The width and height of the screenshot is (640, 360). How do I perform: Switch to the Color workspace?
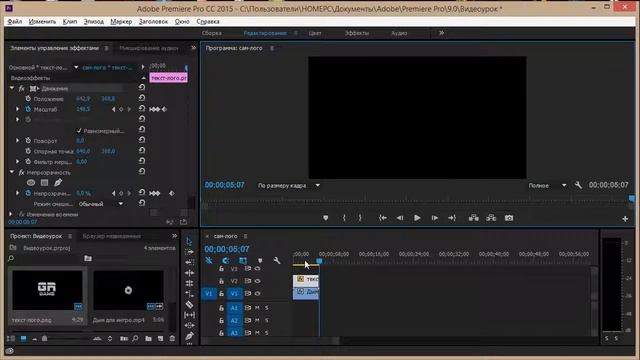(x=315, y=33)
